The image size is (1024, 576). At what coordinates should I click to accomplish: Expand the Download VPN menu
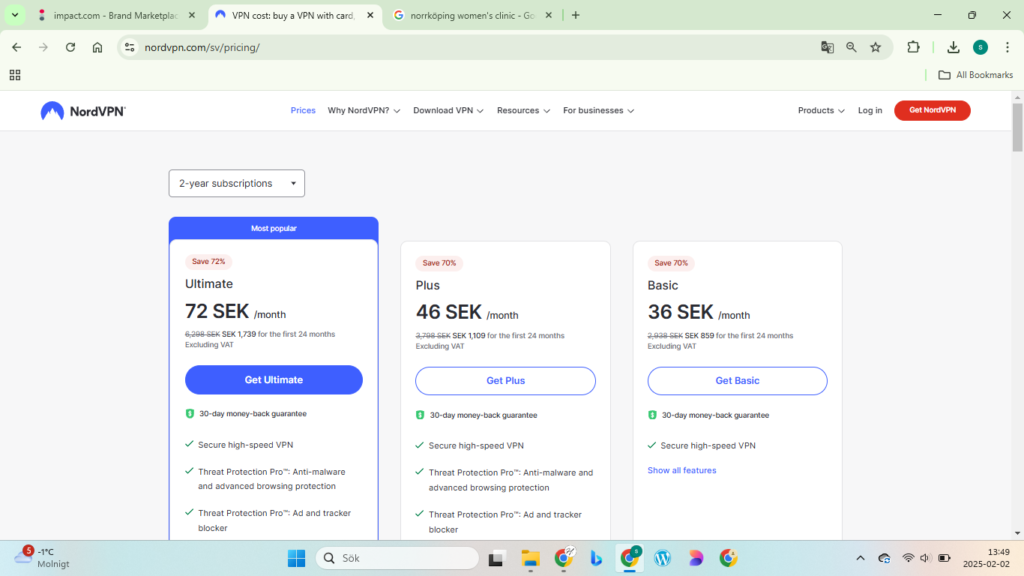coord(448,110)
